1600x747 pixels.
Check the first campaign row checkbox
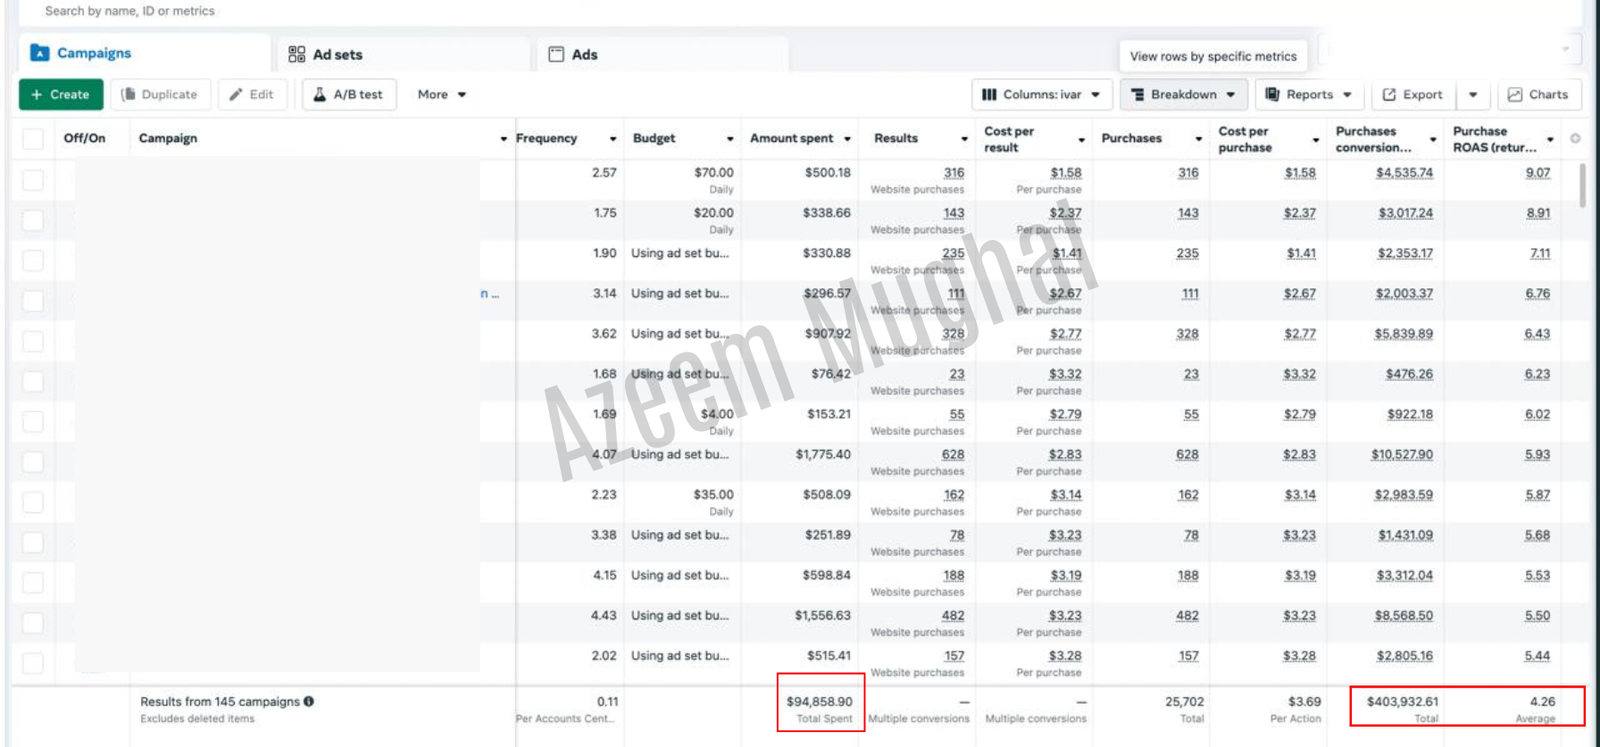click(x=33, y=180)
